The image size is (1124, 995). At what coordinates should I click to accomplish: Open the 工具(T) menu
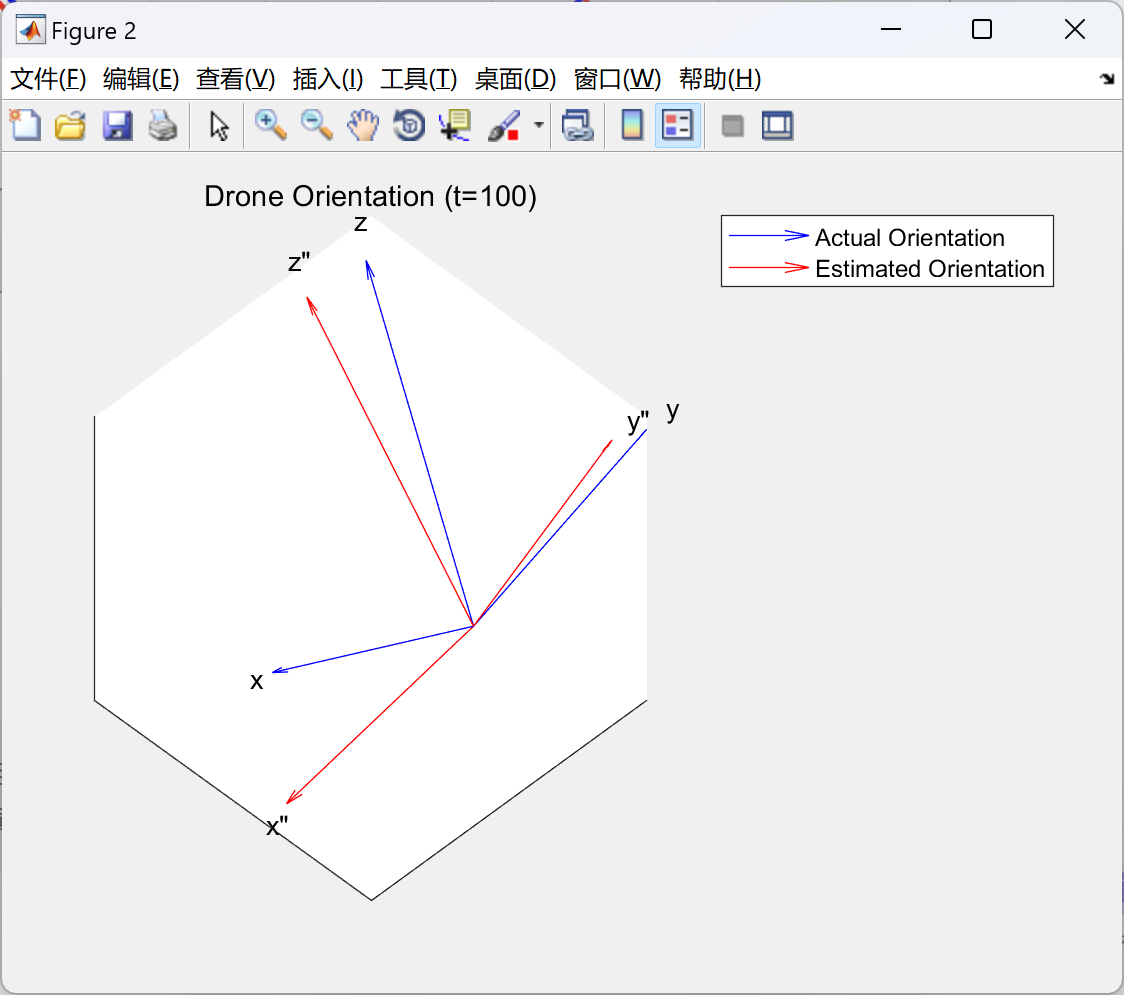coord(419,79)
